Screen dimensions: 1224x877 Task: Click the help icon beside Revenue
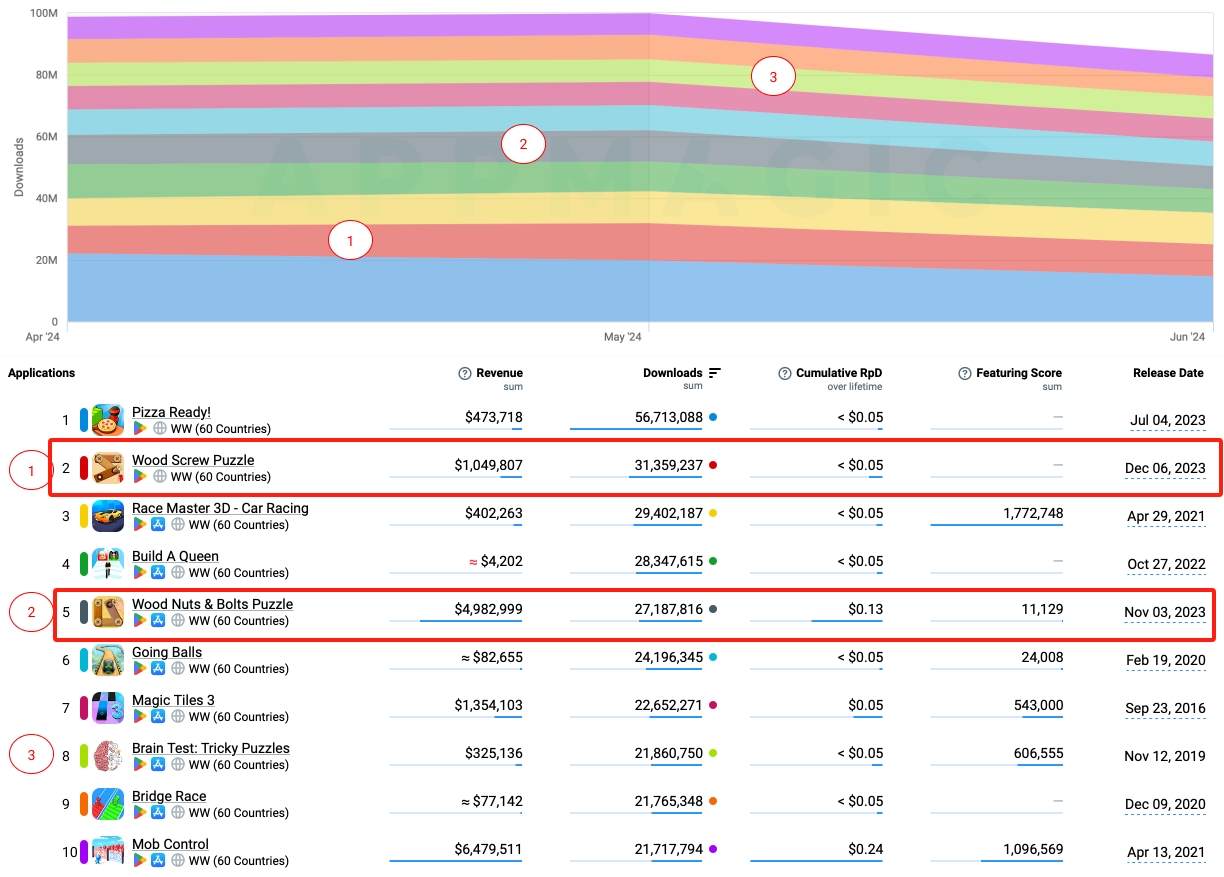tap(464, 373)
